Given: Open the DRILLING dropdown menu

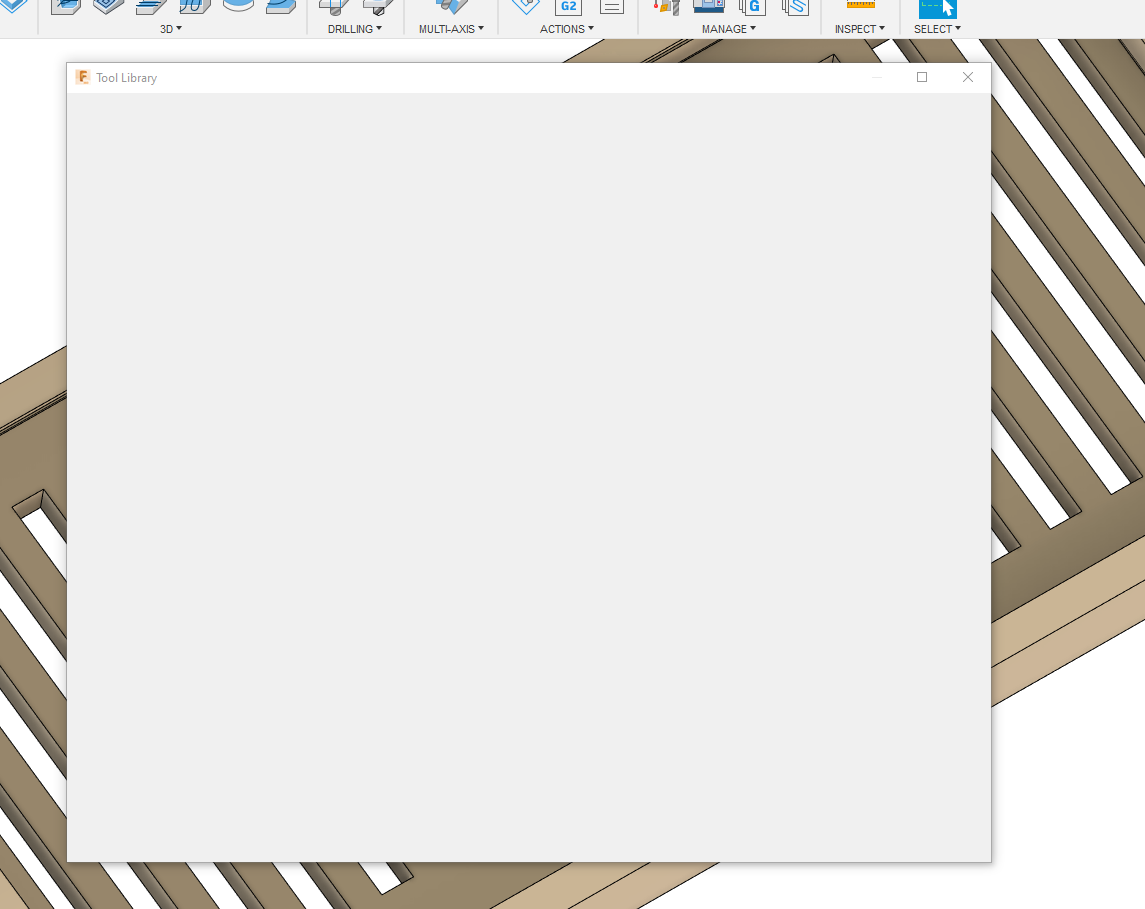Looking at the screenshot, I should coord(354,29).
